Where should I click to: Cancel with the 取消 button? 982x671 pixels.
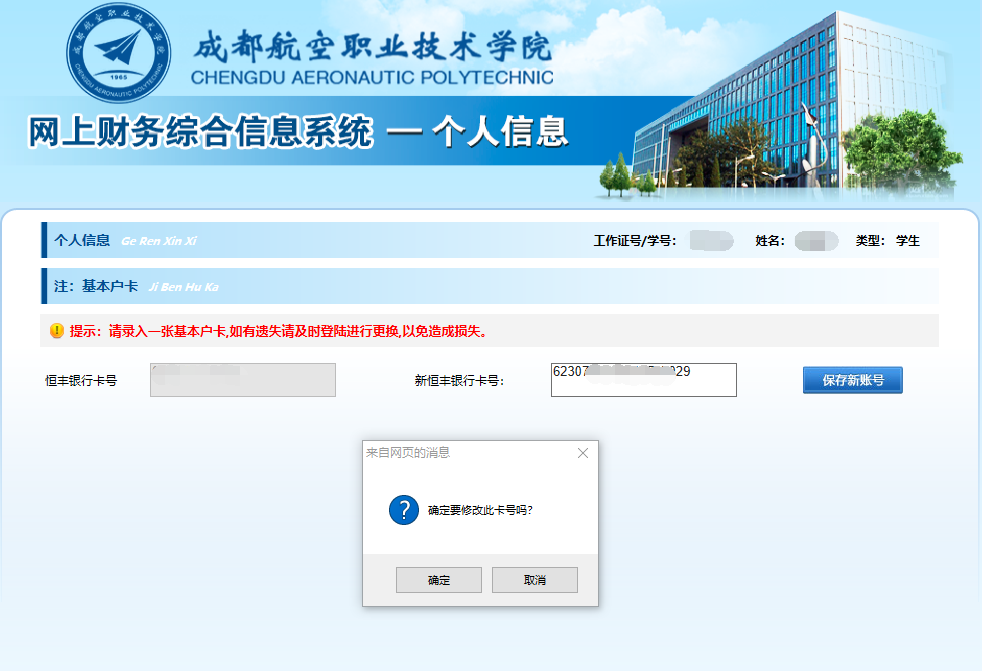pyautogui.click(x=535, y=580)
